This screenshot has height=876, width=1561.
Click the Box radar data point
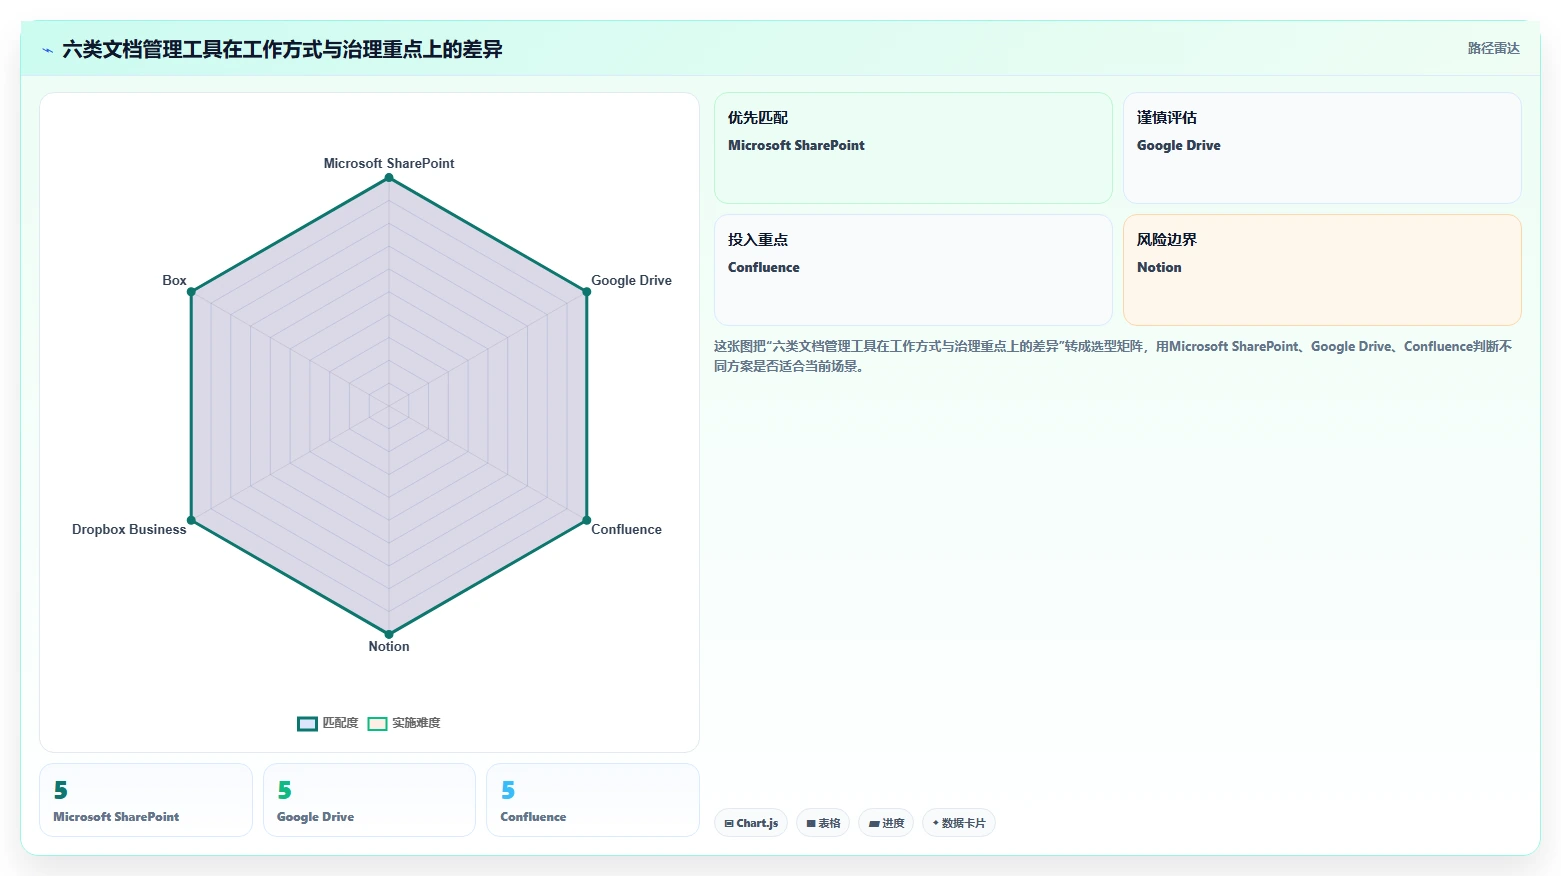point(191,292)
